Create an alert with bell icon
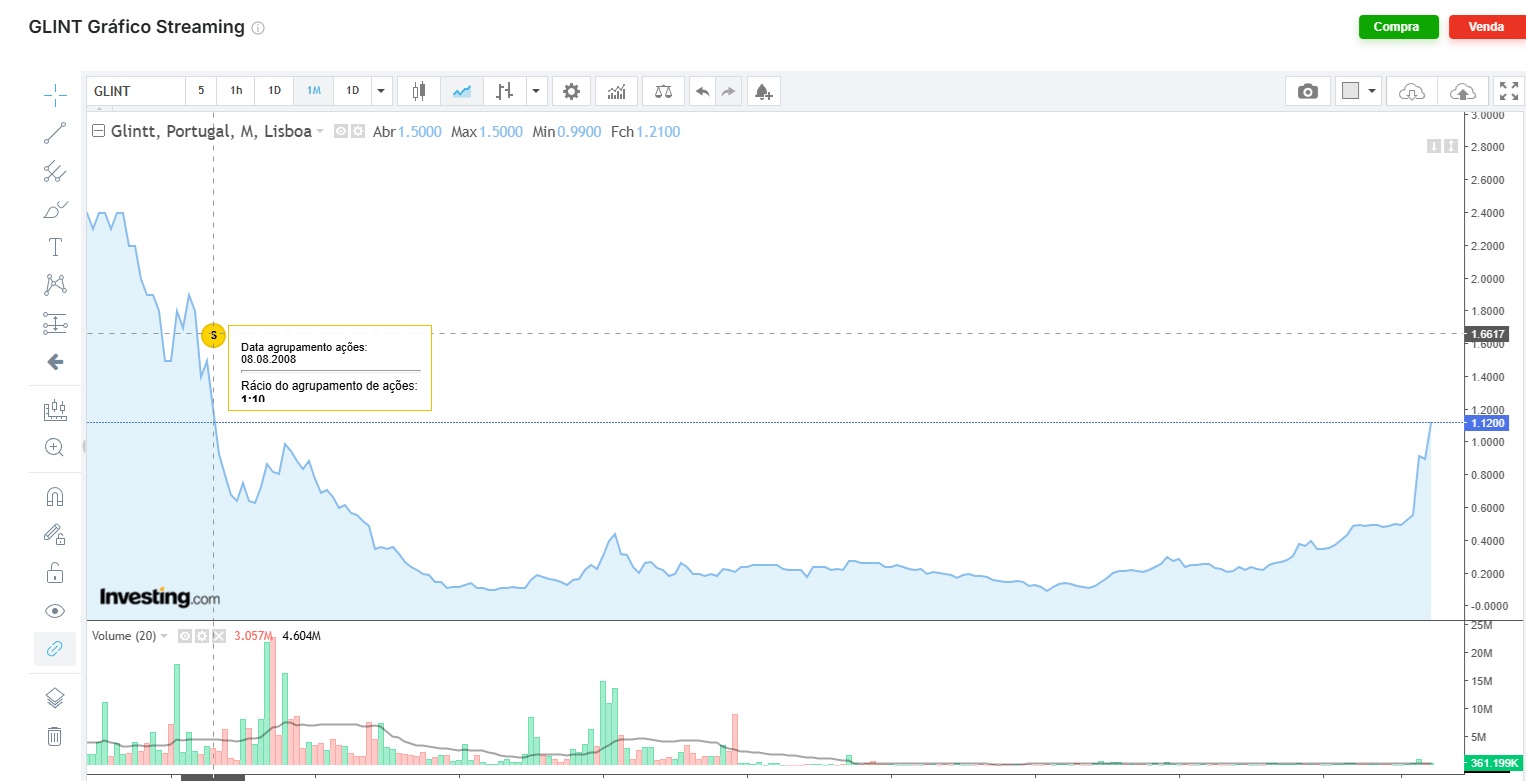Viewport: 1526px width, 781px height. click(x=764, y=91)
